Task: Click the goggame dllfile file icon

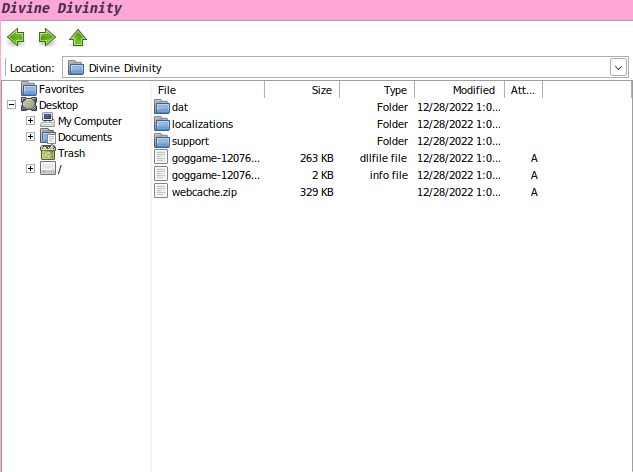Action: pyautogui.click(x=161, y=157)
